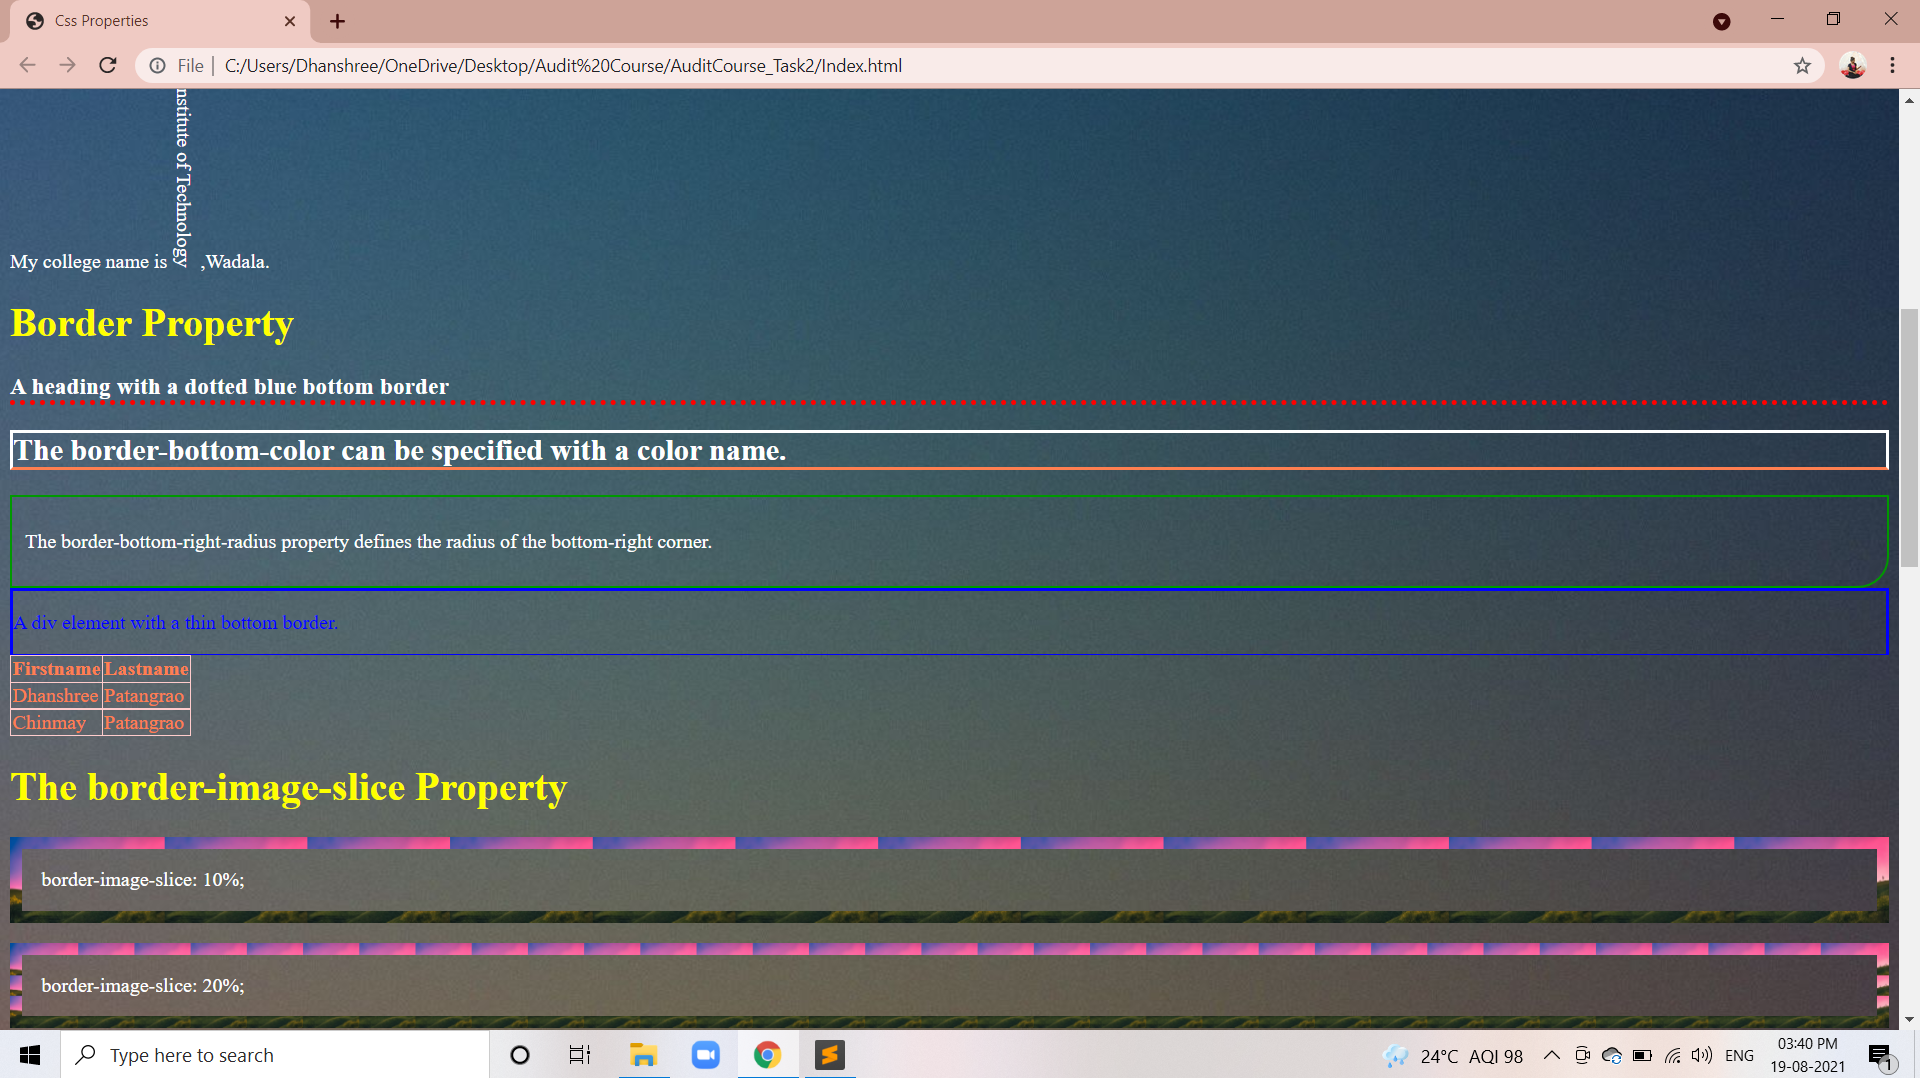Click the scrollbar up arrow
The width and height of the screenshot is (1920, 1078).
coord(1909,100)
